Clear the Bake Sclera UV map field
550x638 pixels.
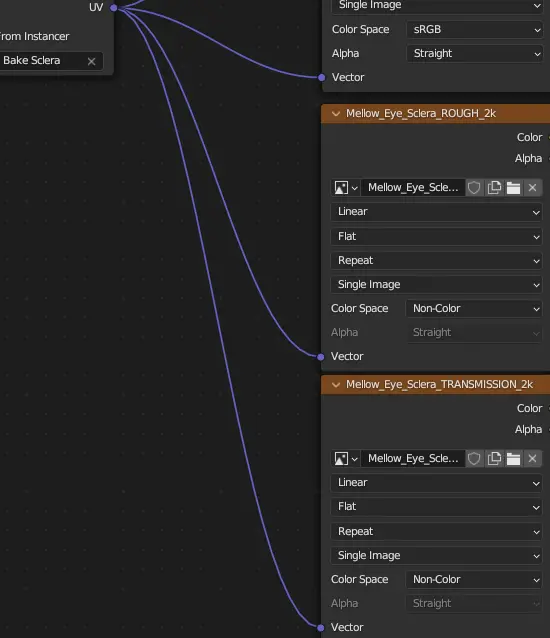pos(92,61)
